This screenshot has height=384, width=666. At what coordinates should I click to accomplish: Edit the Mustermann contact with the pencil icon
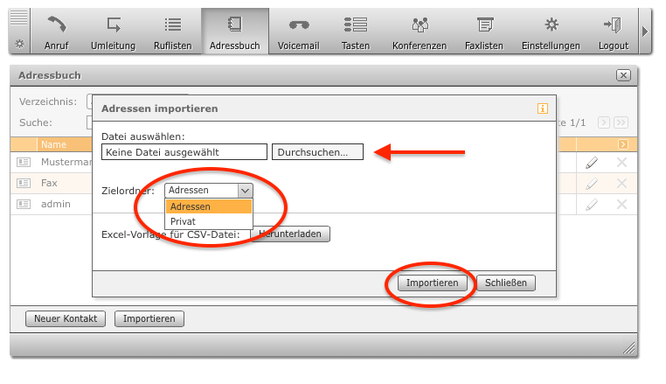(592, 162)
